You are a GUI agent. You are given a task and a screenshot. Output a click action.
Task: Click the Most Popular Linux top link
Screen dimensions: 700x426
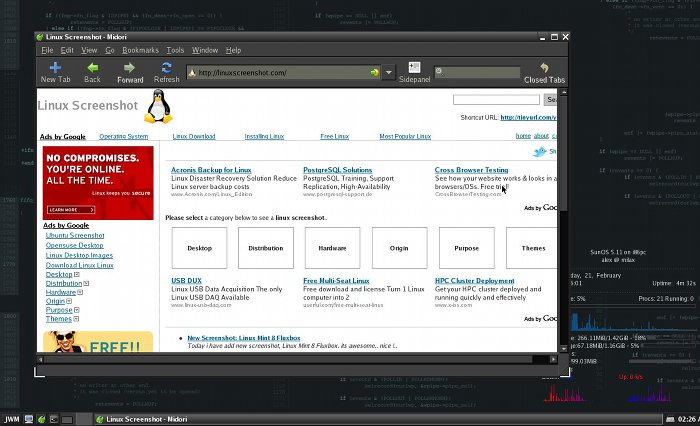(405, 136)
